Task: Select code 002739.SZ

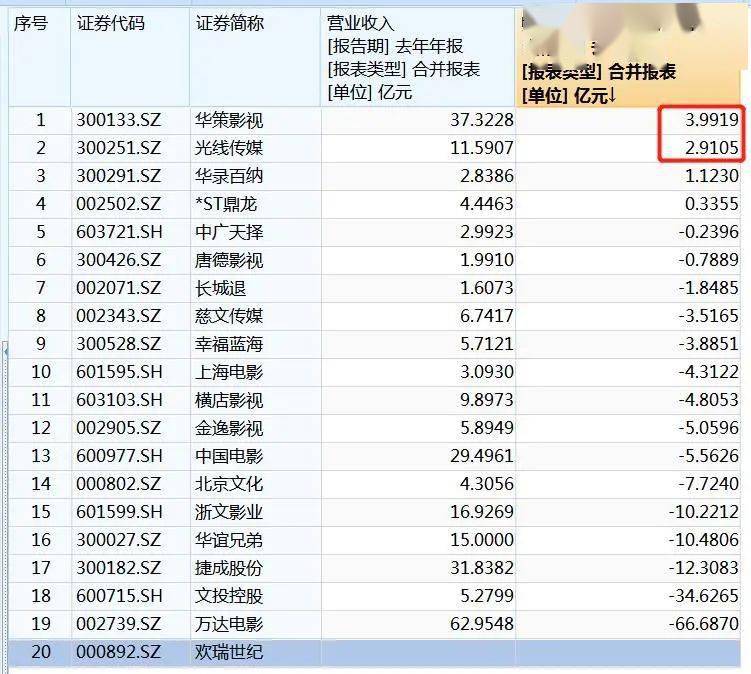Action: click(118, 624)
